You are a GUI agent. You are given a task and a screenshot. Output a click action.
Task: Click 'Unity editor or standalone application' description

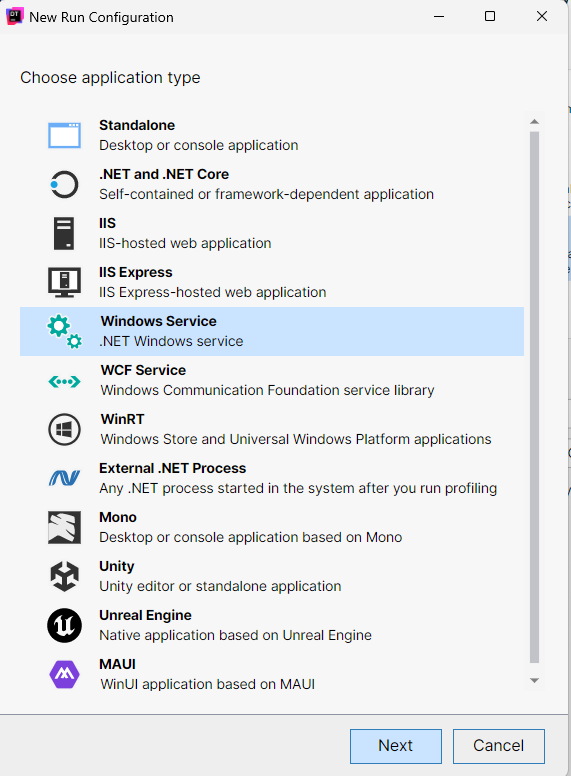pyautogui.click(x=220, y=586)
